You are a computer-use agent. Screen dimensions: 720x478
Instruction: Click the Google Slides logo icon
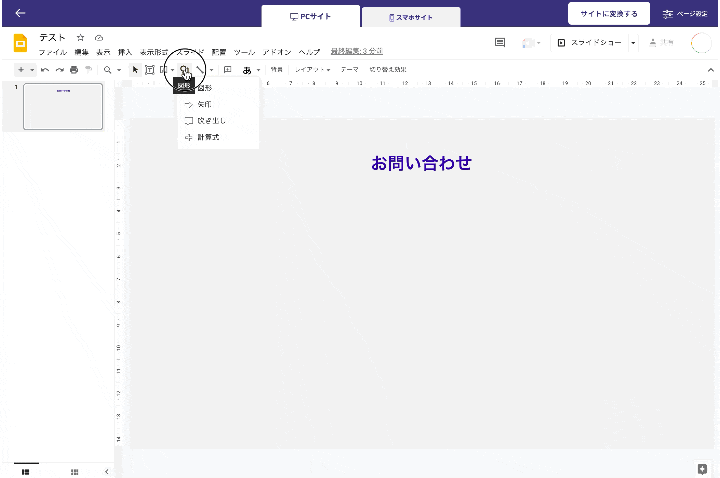tap(20, 43)
